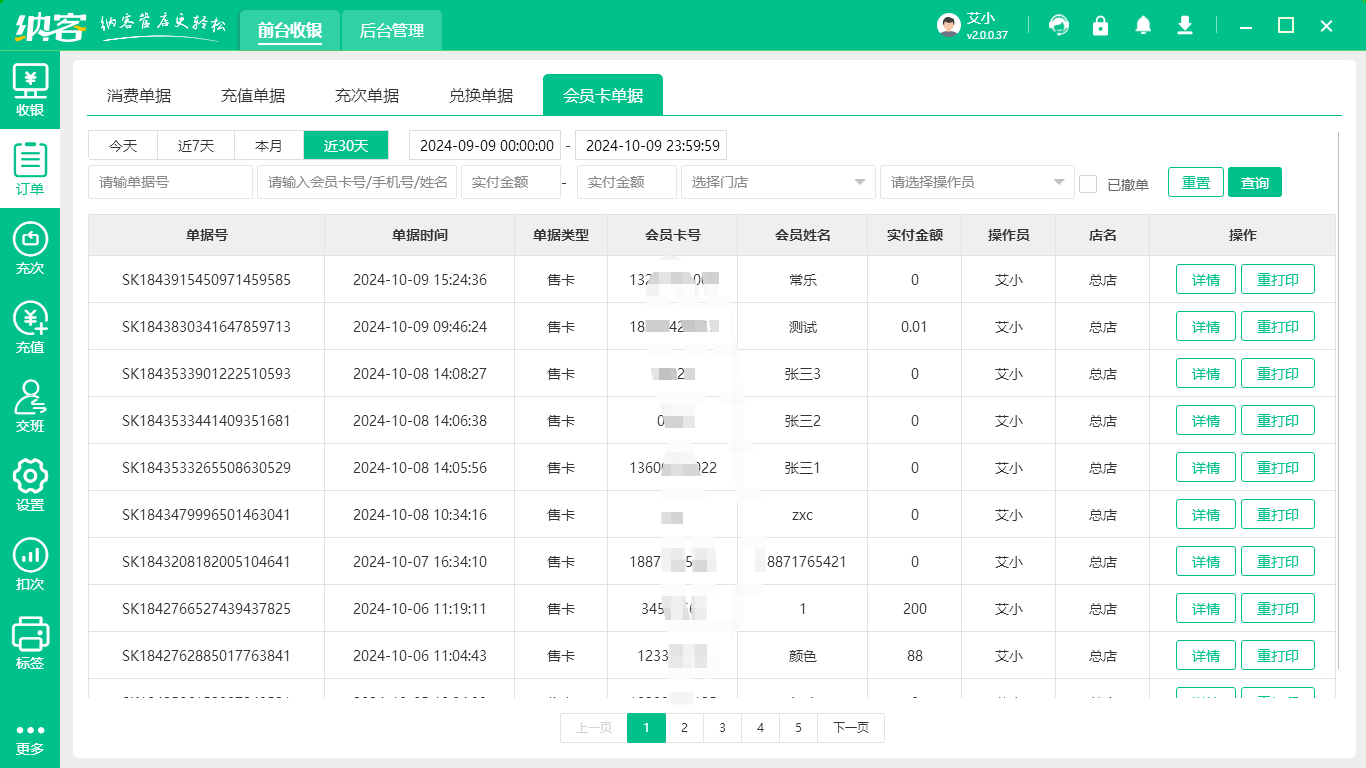The height and width of the screenshot is (768, 1366).
Task: Open the 充值单据 tab
Action: (x=253, y=96)
